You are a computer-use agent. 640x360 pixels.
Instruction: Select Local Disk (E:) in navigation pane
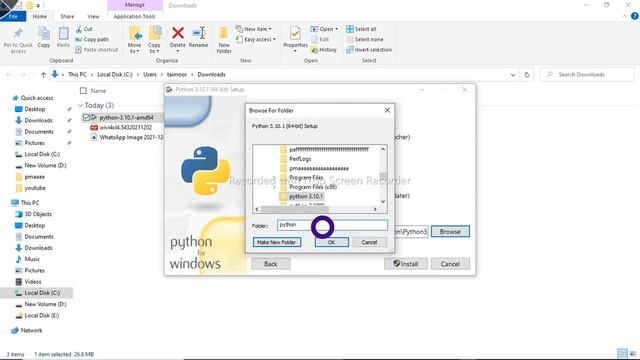pos(37,316)
